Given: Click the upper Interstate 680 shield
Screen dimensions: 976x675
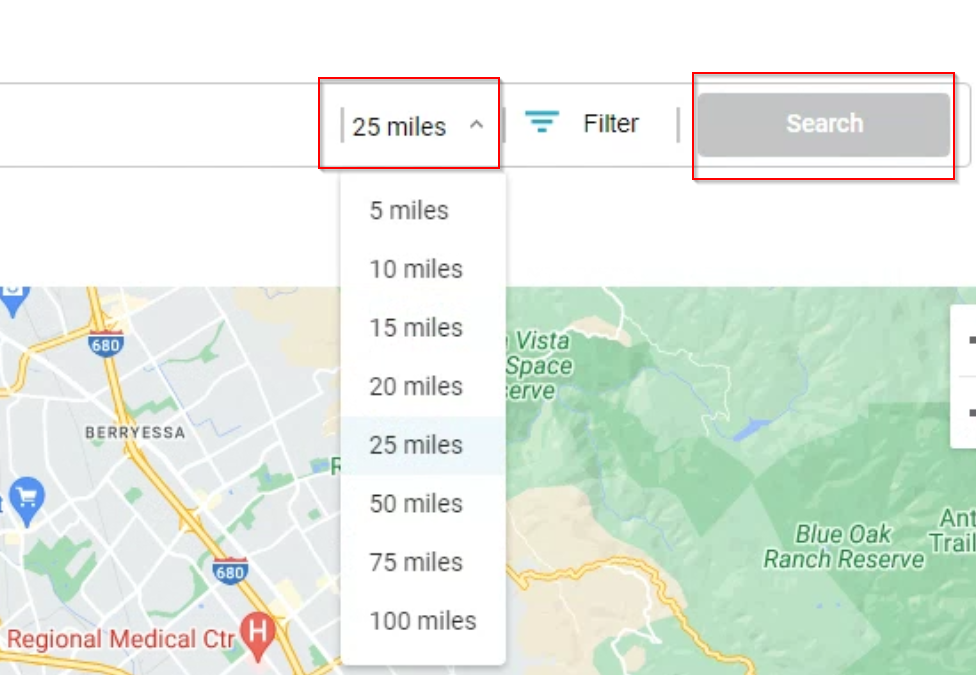Looking at the screenshot, I should [105, 344].
